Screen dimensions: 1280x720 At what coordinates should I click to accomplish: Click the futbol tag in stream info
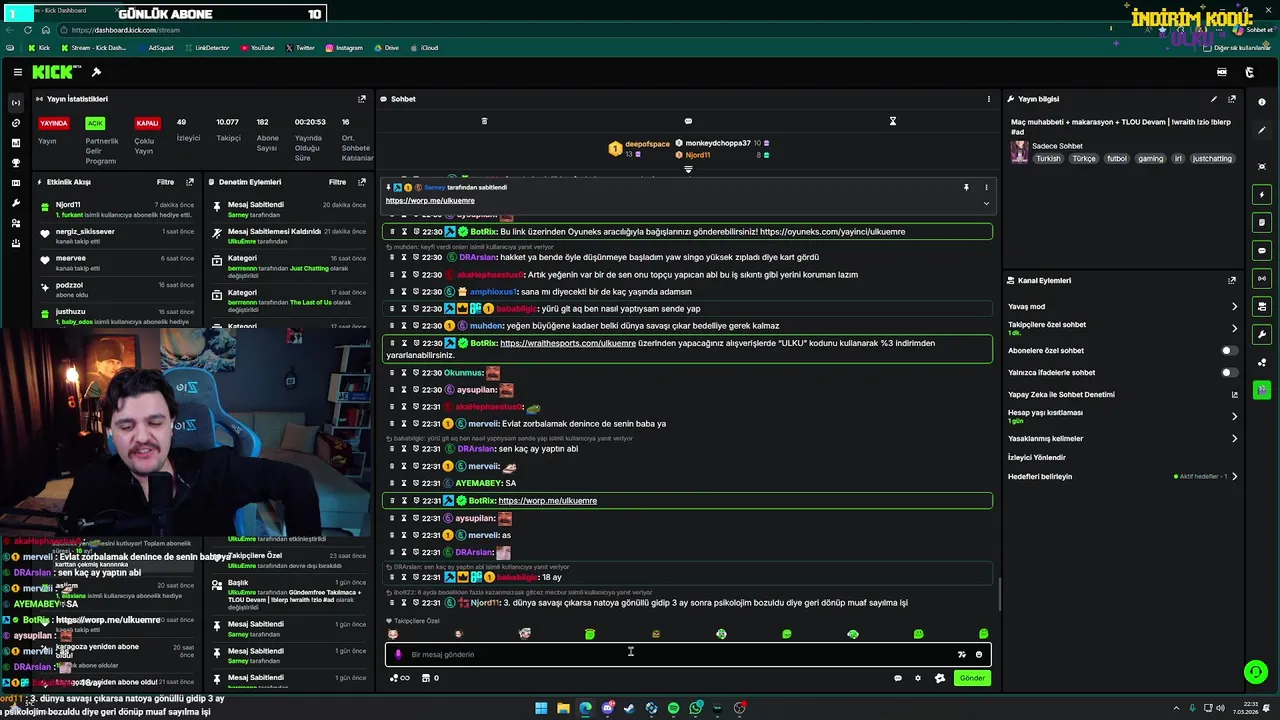point(1117,159)
